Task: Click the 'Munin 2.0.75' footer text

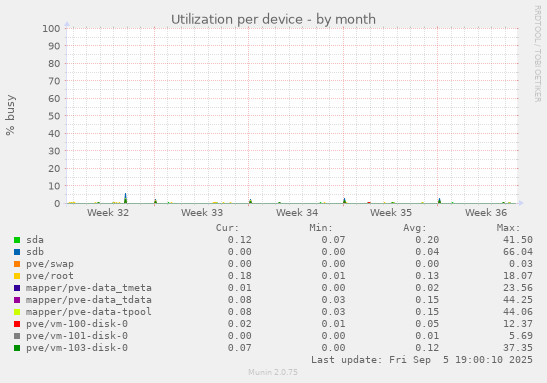Action: pyautogui.click(x=273, y=373)
